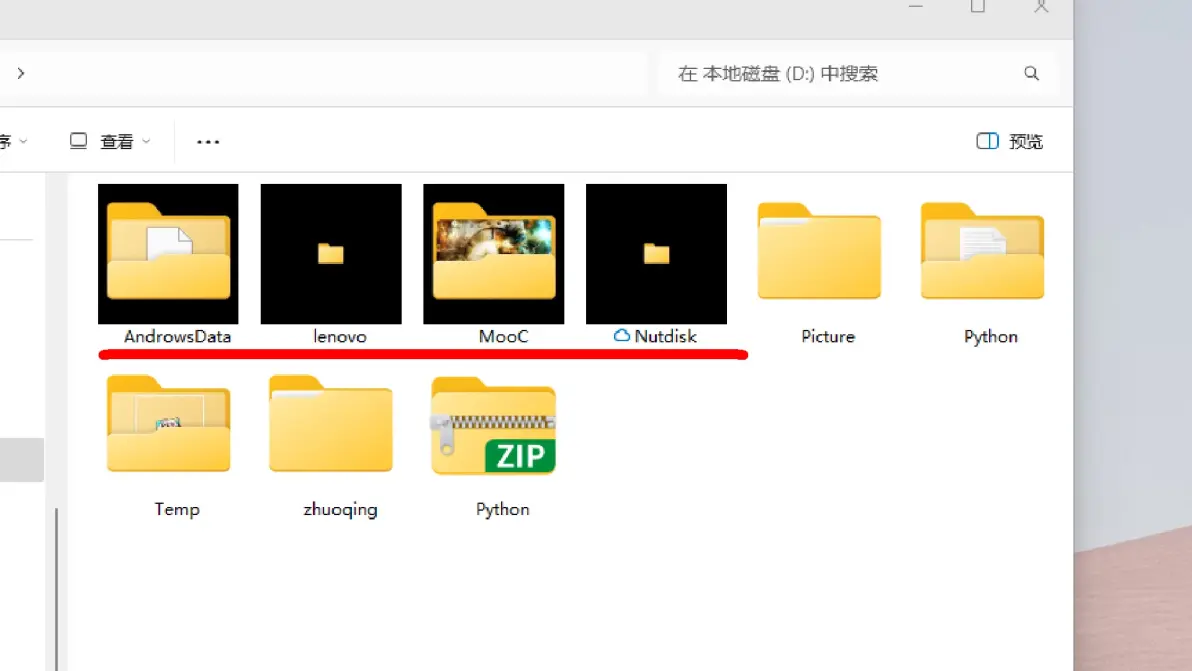Open the MooC folder thumbnail
Screen dimensions: 1192x671
coord(493,254)
